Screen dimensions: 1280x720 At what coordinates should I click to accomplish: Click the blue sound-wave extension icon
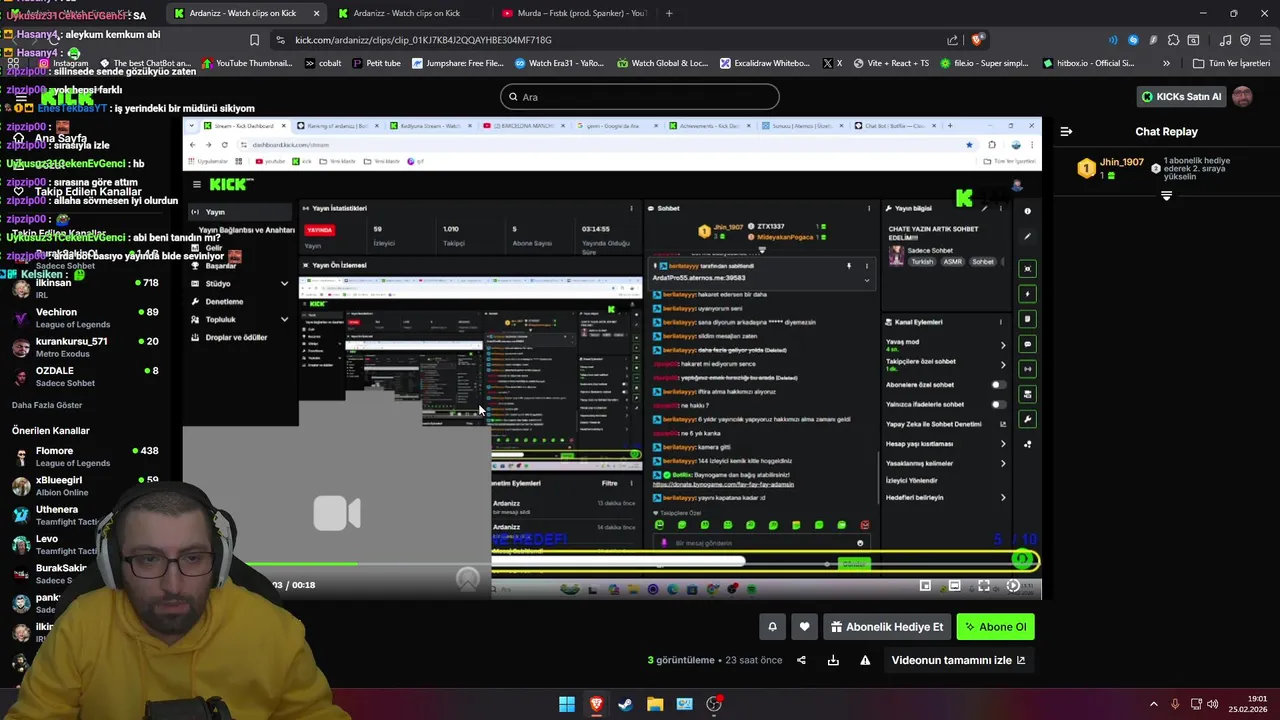coord(1113,40)
